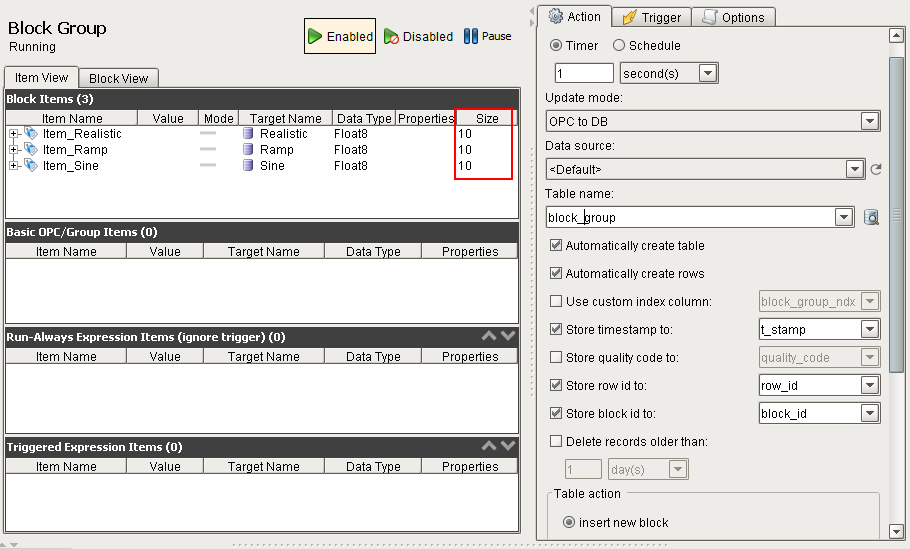Select the Schedule radio button

point(619,45)
